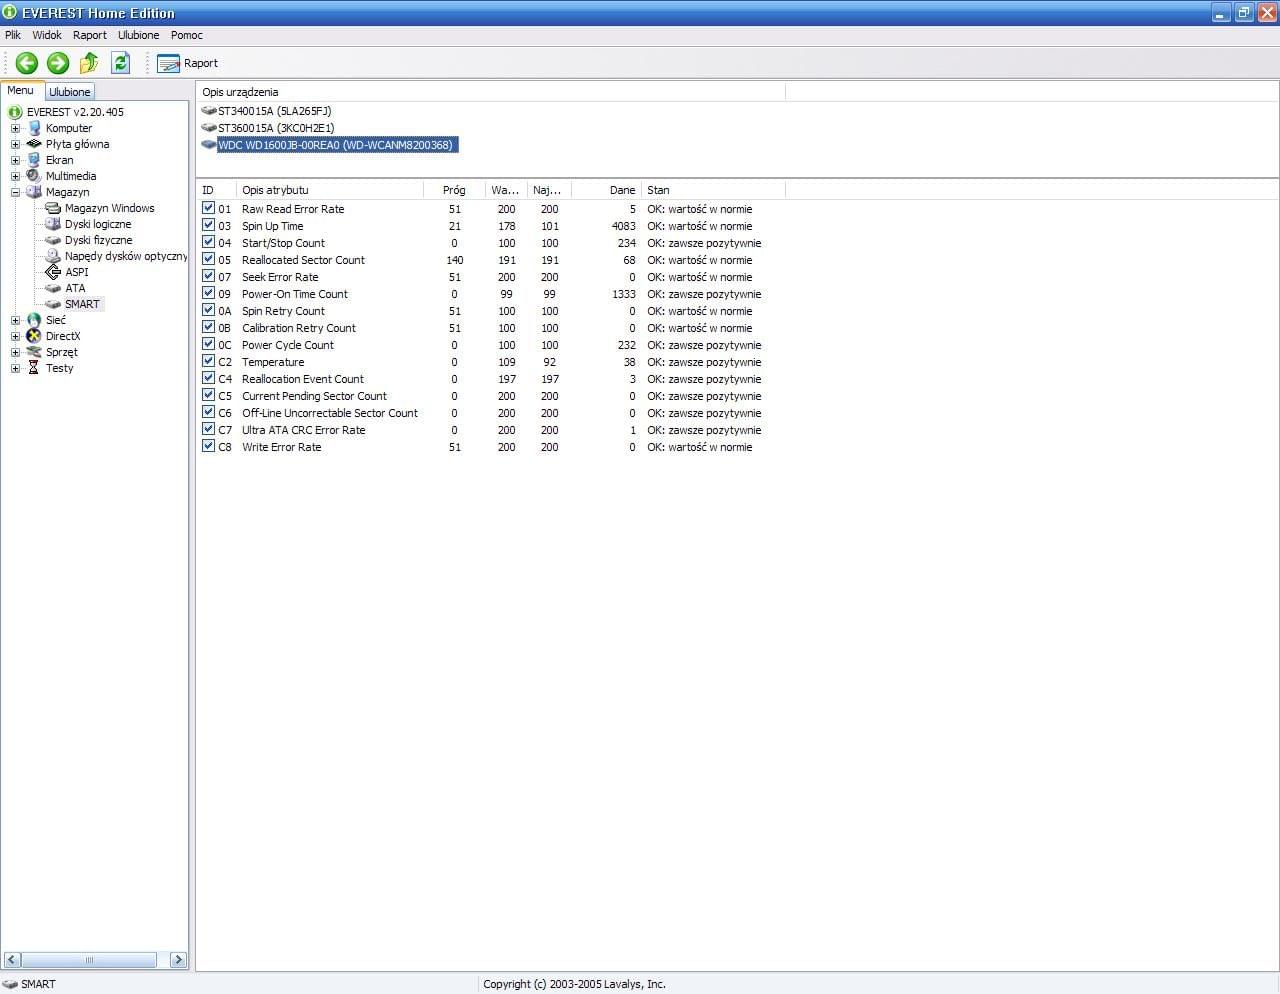Switch to the Menu sidebar tab
Screen dimensions: 1280x994
coord(21,90)
